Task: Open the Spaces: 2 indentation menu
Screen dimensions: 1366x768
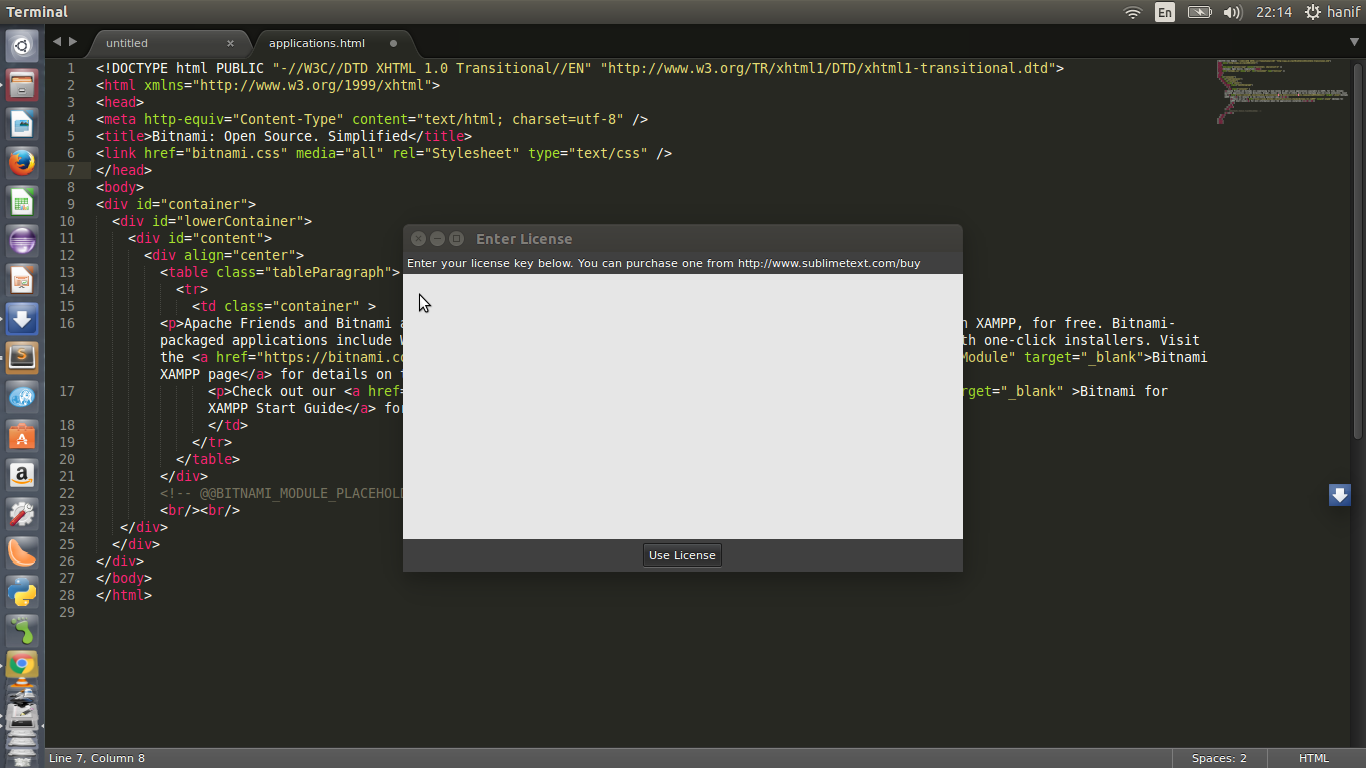Action: 1219,758
